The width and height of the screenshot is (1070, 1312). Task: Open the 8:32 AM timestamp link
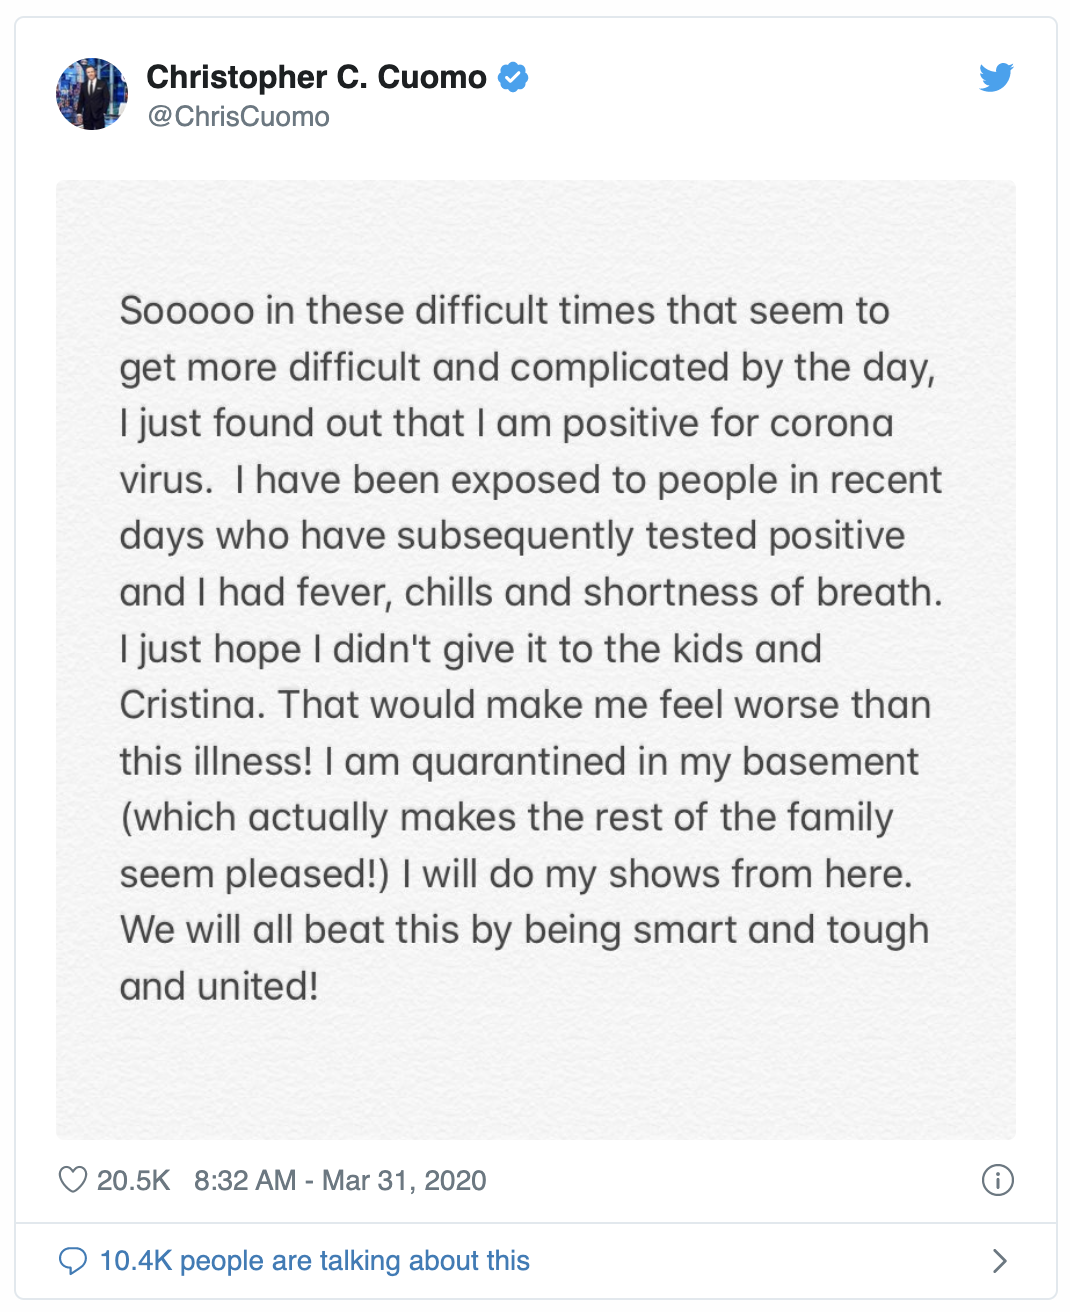(x=244, y=1180)
